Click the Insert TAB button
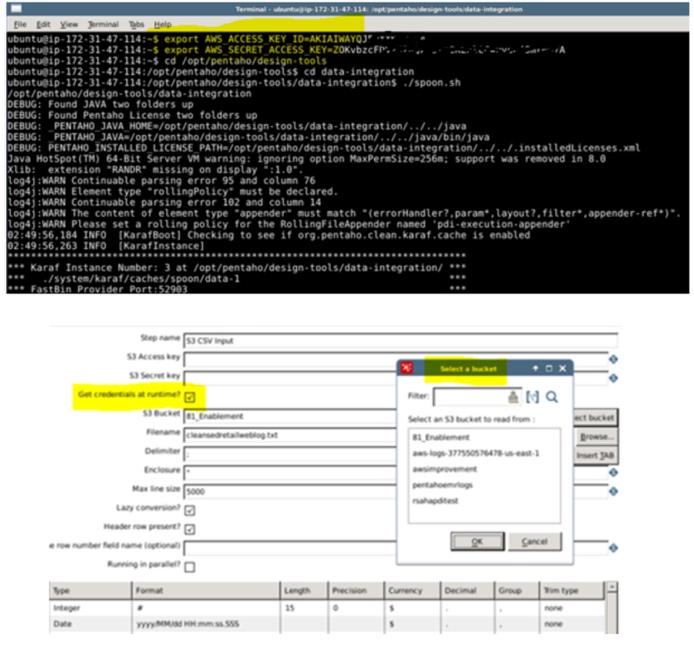 click(595, 455)
